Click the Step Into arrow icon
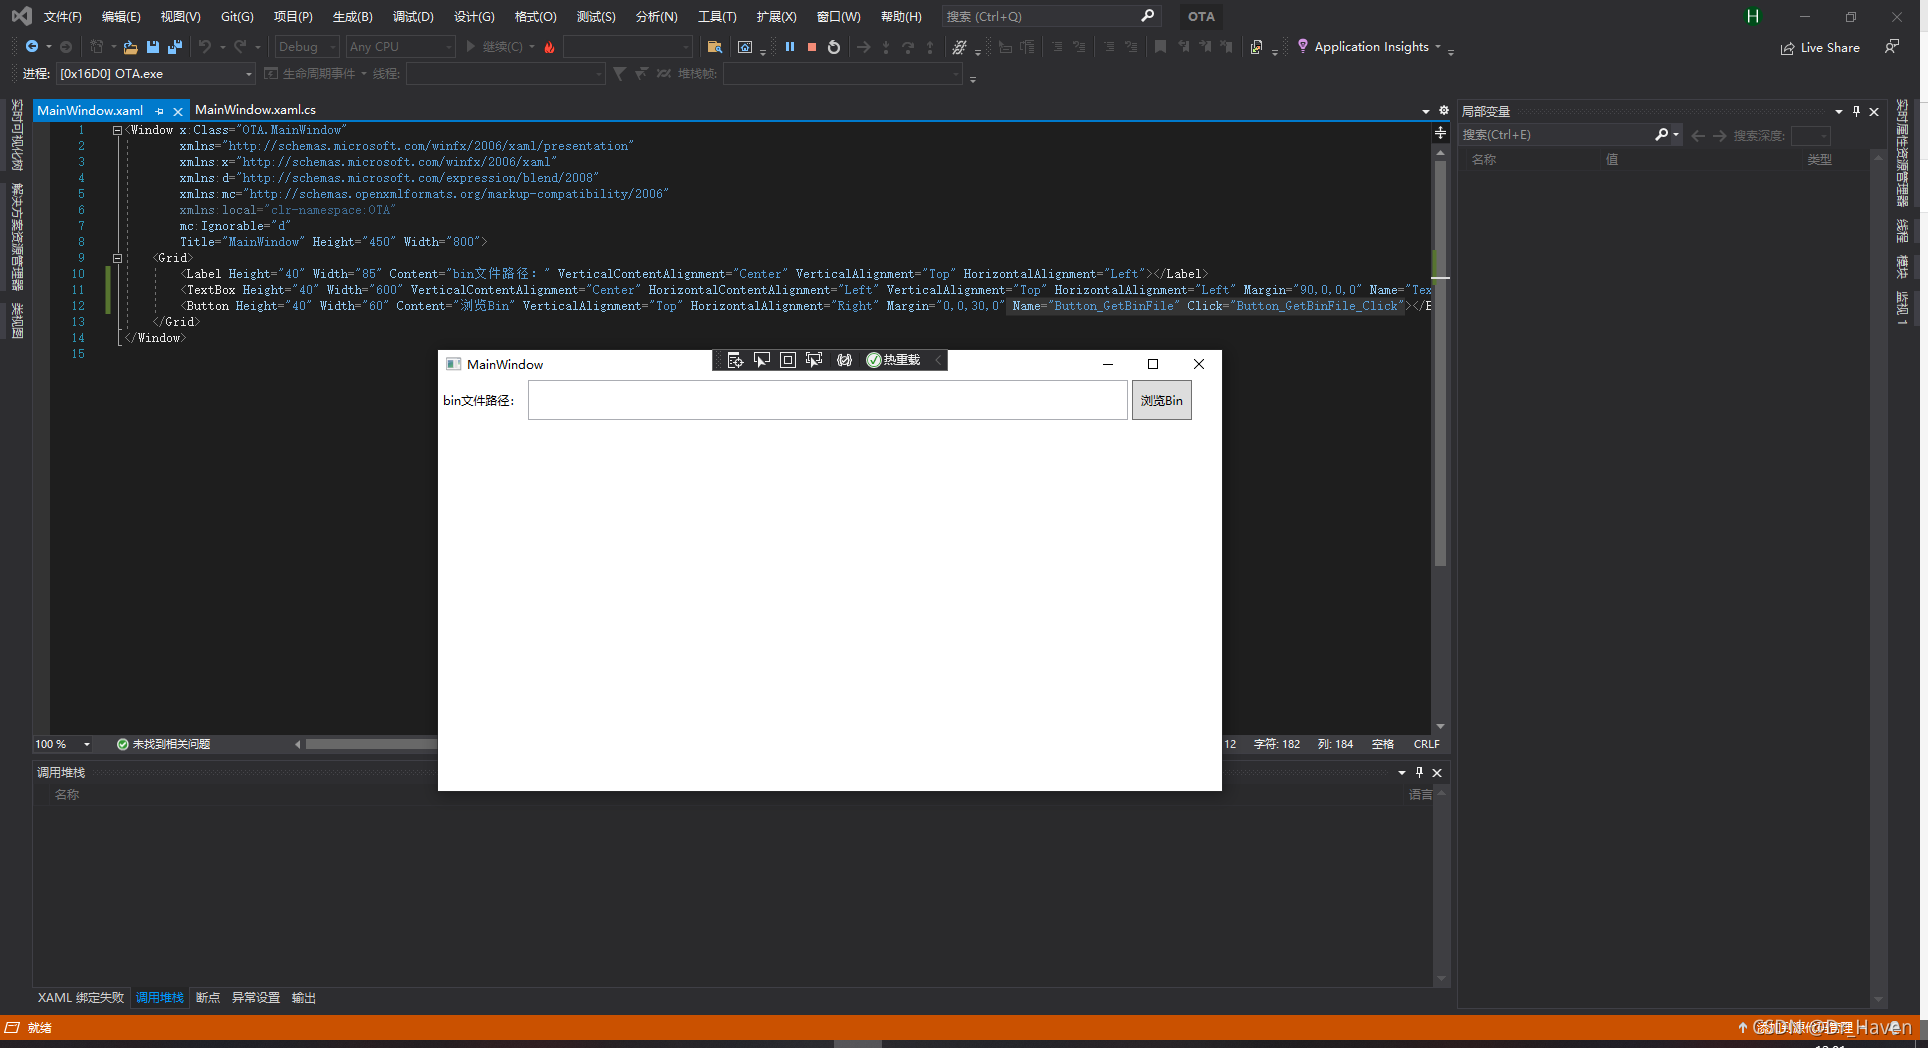Viewport: 1928px width, 1048px height. pyautogui.click(x=886, y=47)
